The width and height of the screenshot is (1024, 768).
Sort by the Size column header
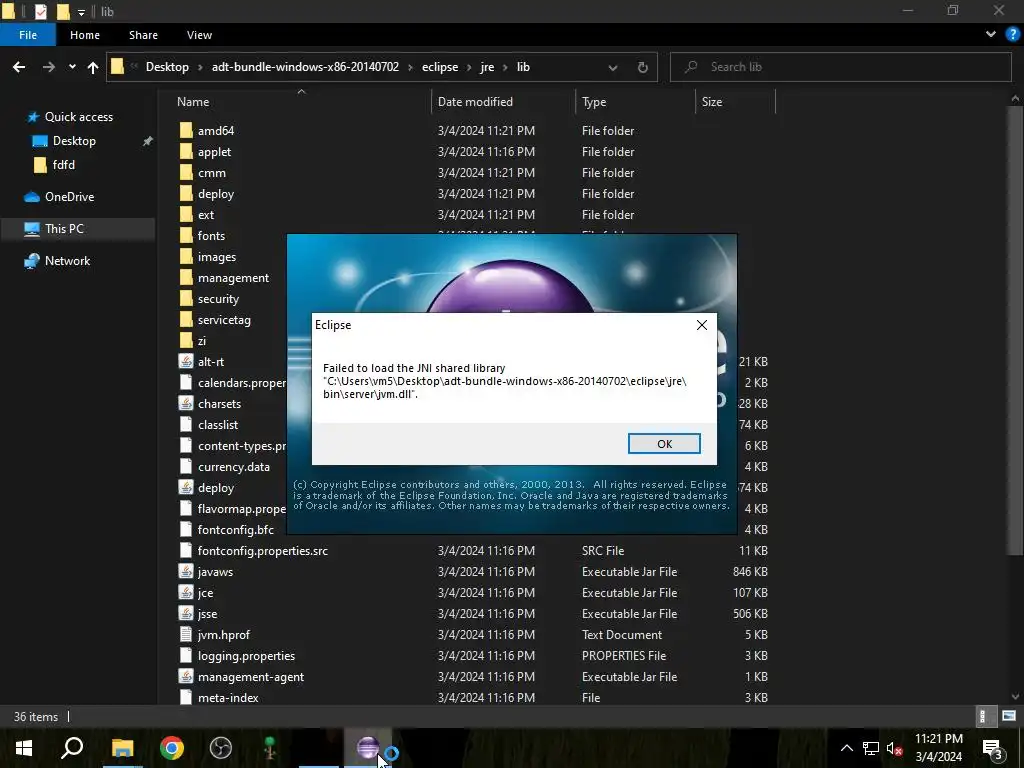tap(712, 102)
